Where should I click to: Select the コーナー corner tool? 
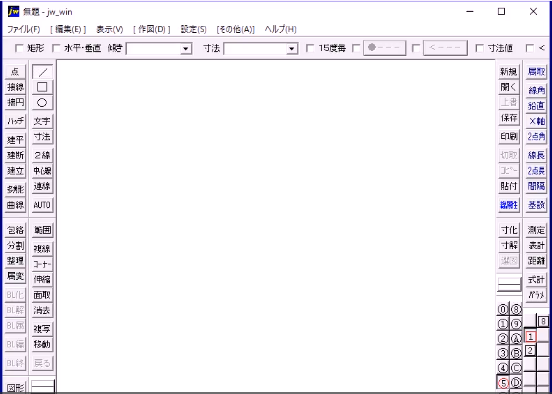click(x=42, y=264)
